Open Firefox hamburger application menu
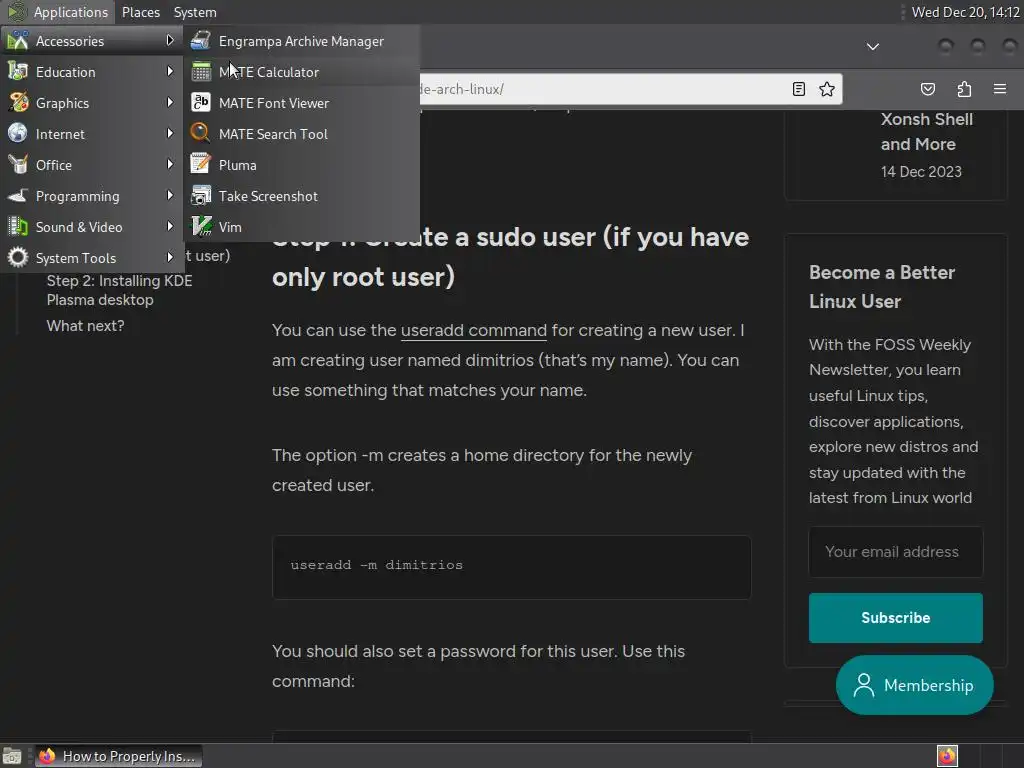1024x768 pixels. (x=1000, y=89)
